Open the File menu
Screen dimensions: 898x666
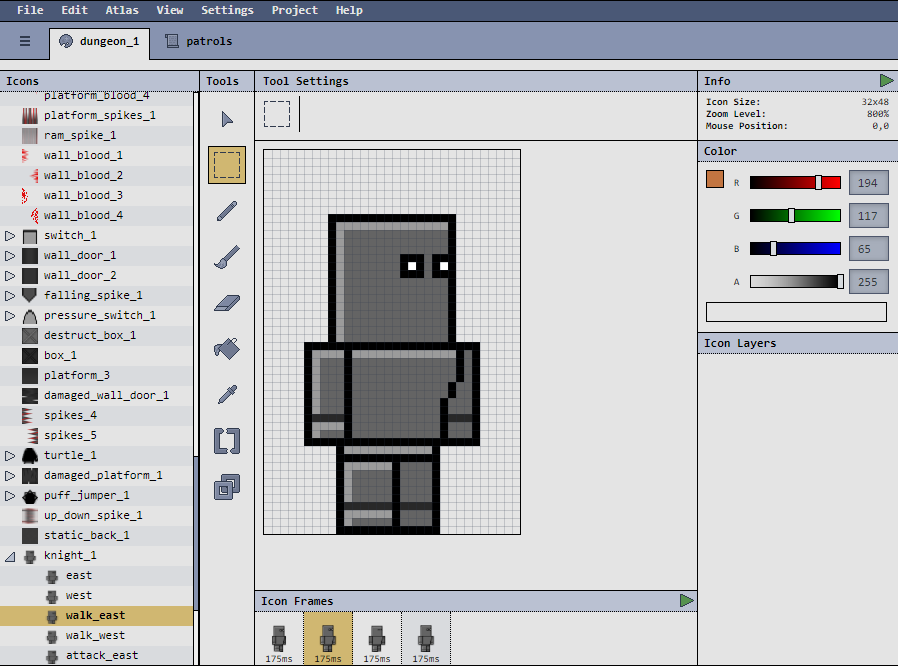pyautogui.click(x=30, y=10)
